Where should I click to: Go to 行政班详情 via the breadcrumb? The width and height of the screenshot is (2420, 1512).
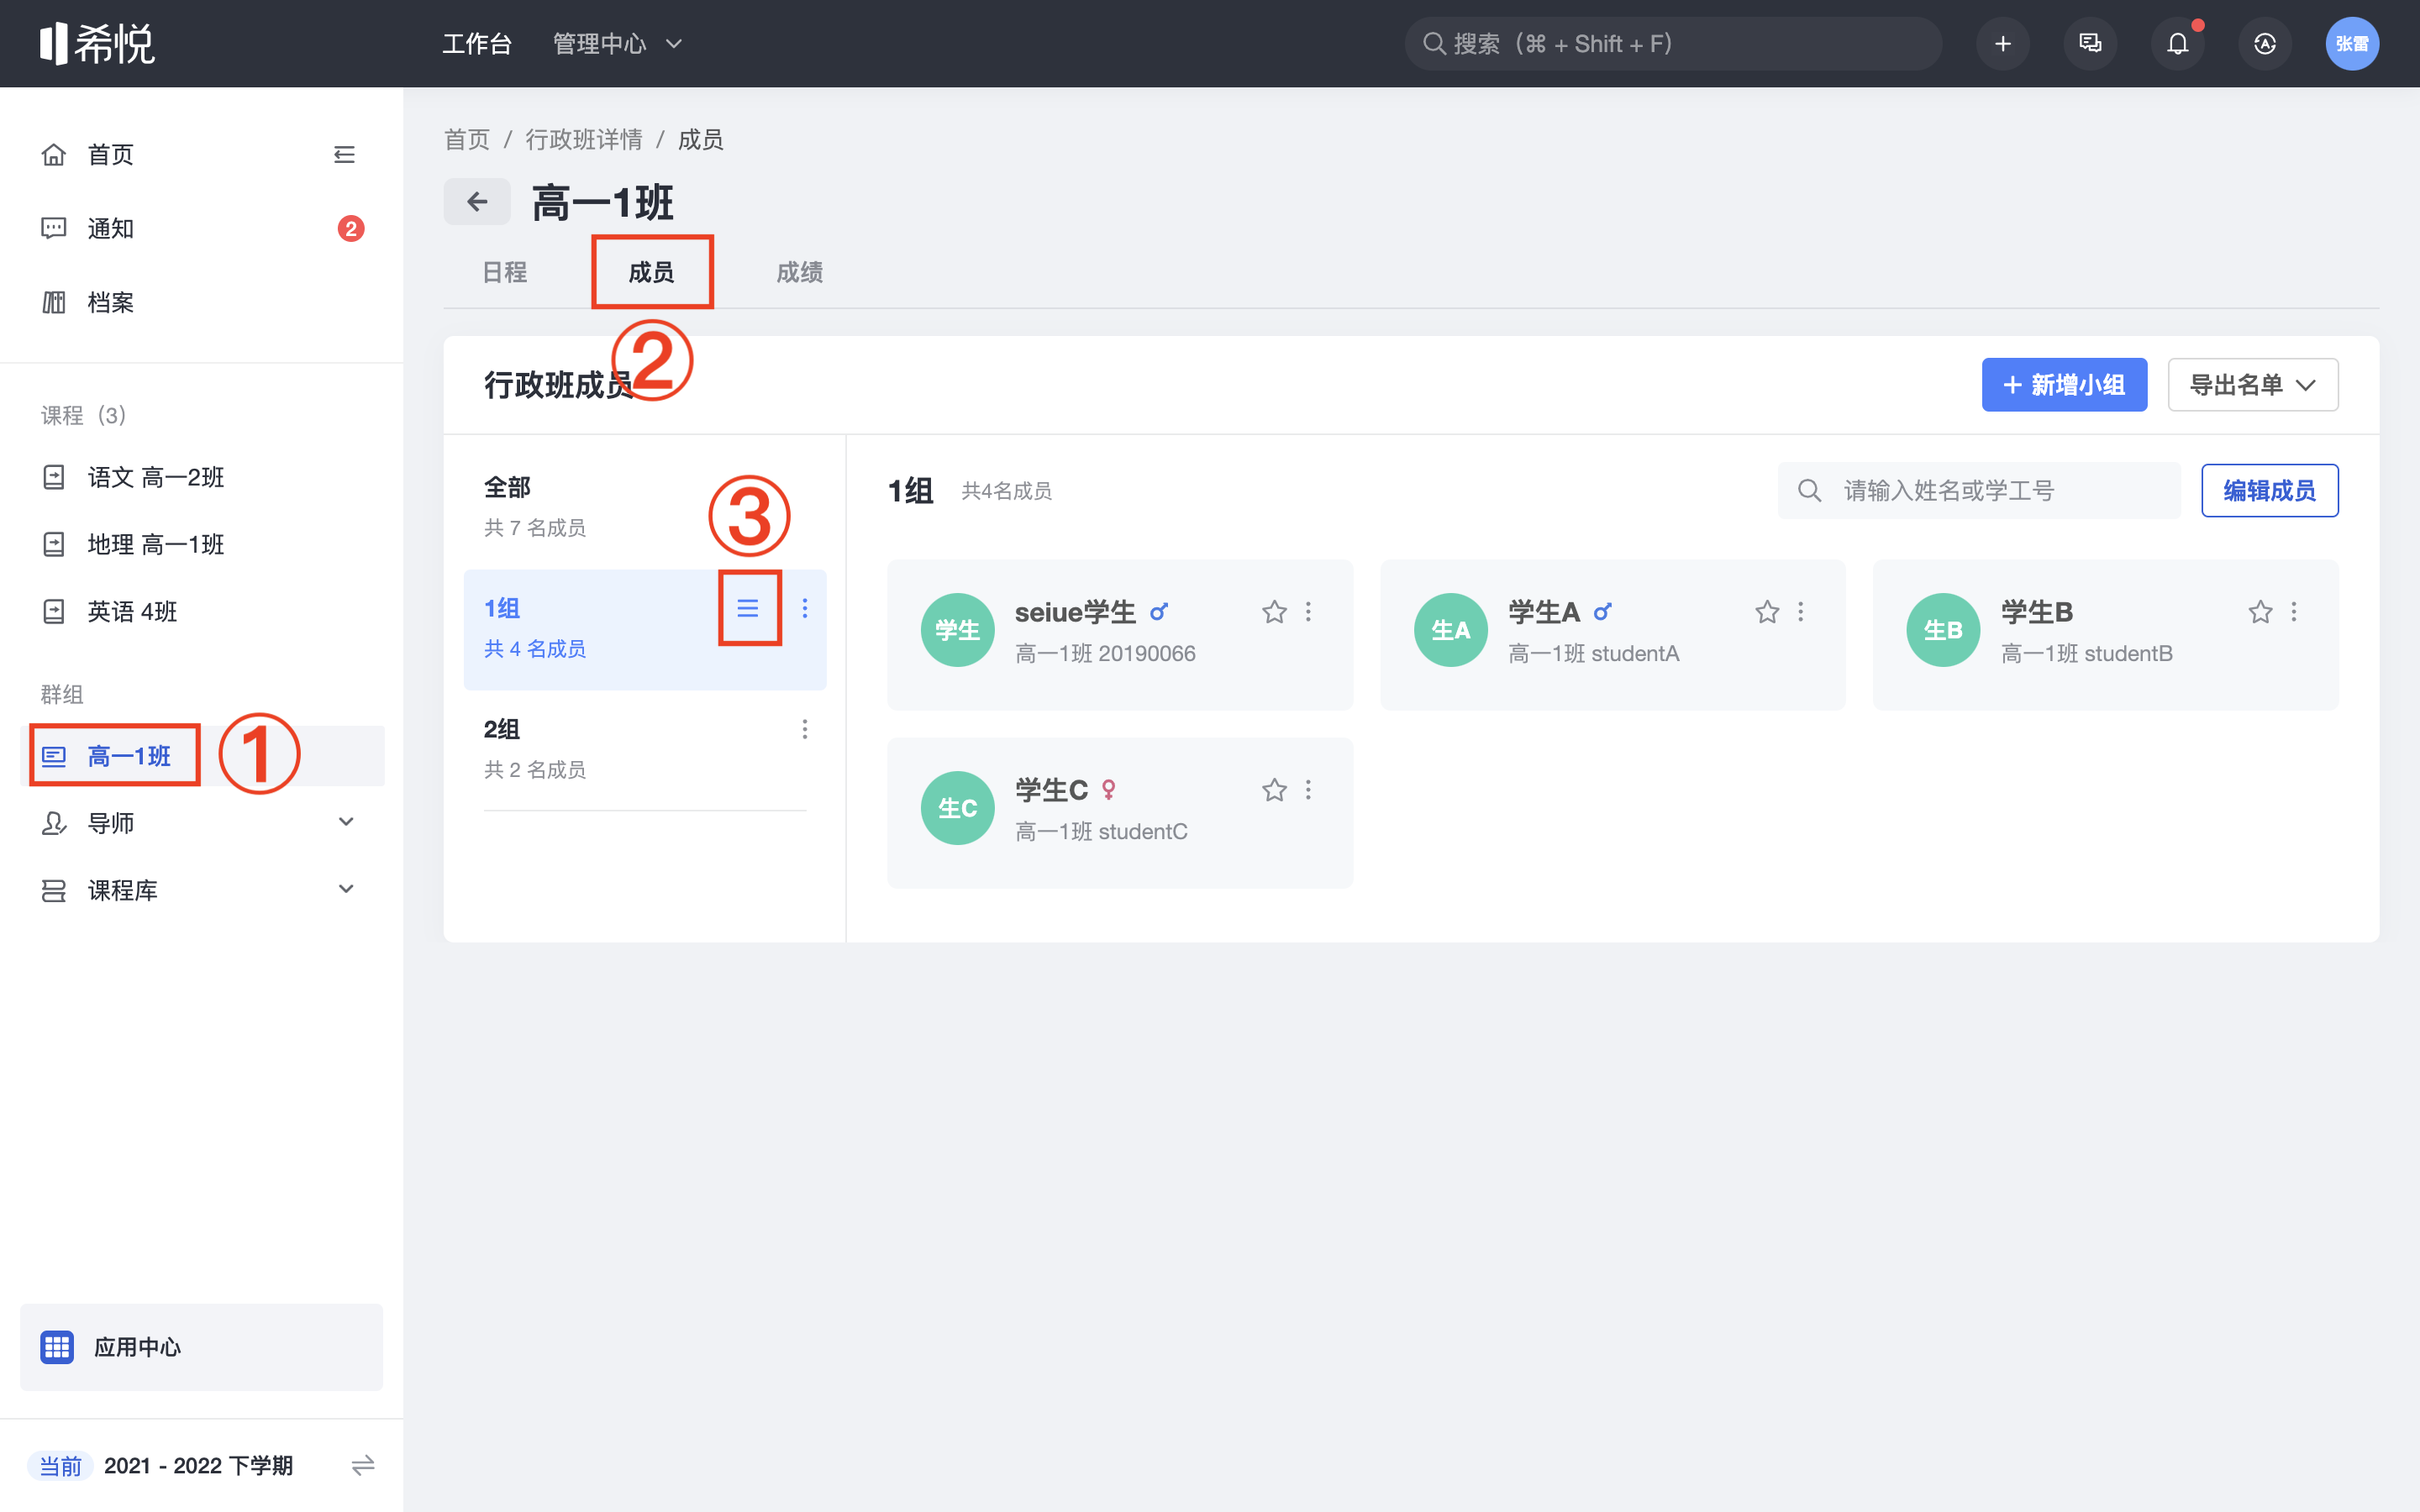tap(584, 139)
